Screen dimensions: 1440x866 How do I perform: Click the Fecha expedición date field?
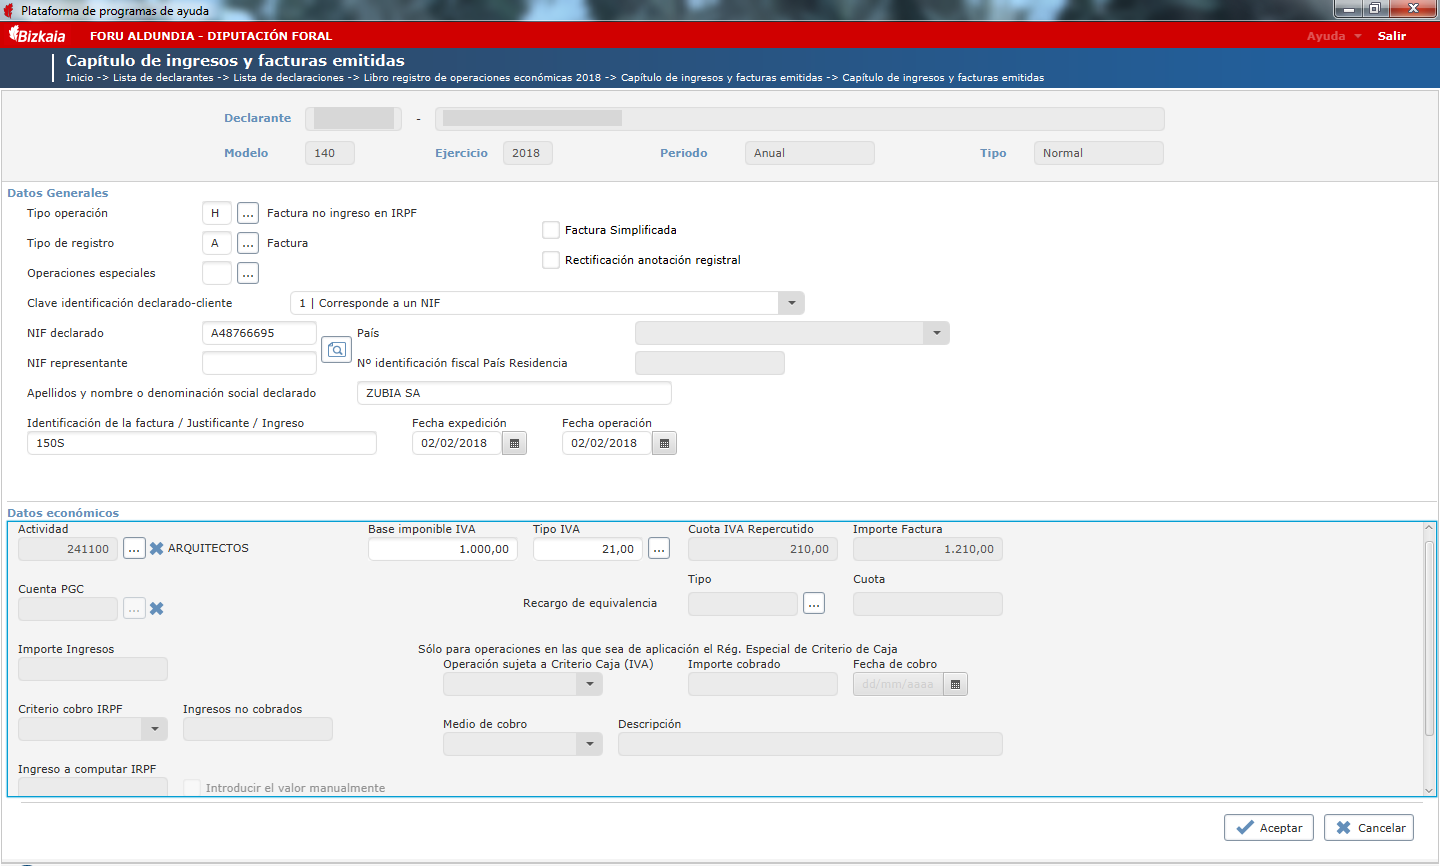(x=457, y=443)
